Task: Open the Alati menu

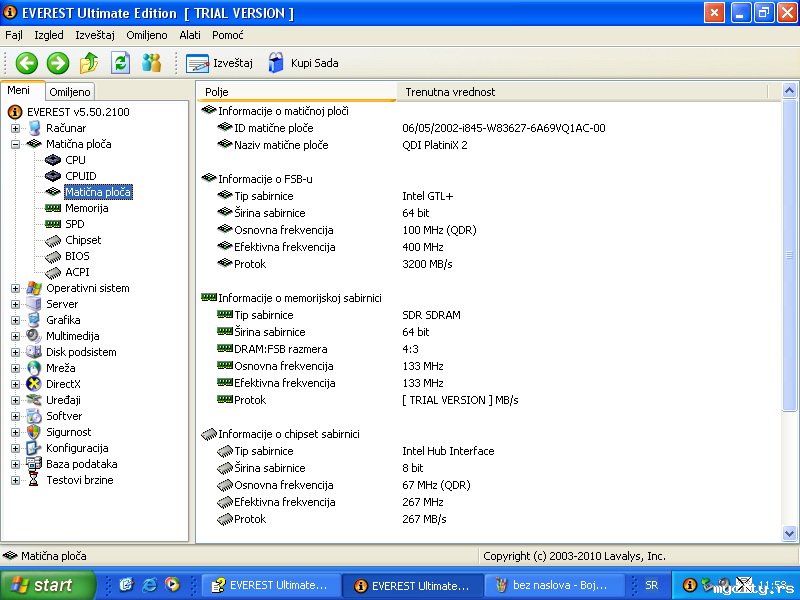Action: pos(189,35)
